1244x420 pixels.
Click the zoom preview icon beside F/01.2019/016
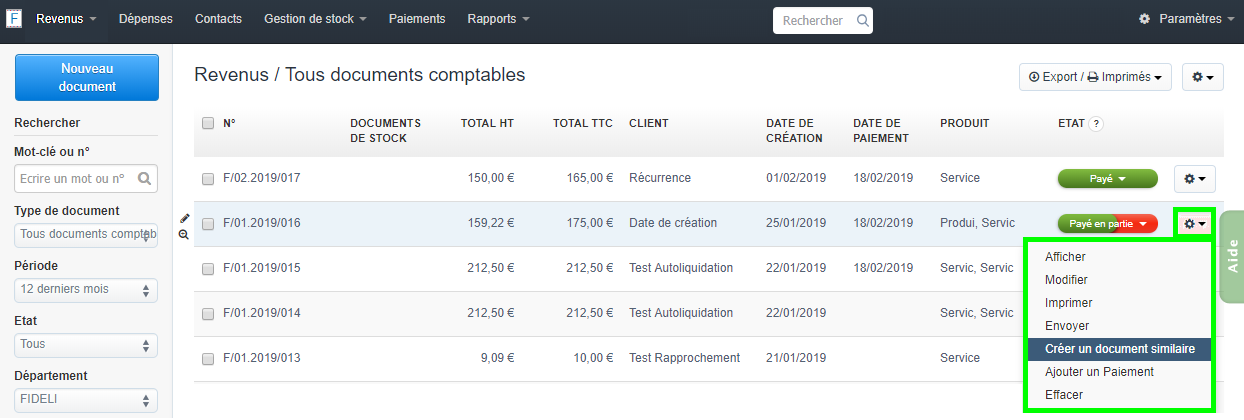[184, 234]
